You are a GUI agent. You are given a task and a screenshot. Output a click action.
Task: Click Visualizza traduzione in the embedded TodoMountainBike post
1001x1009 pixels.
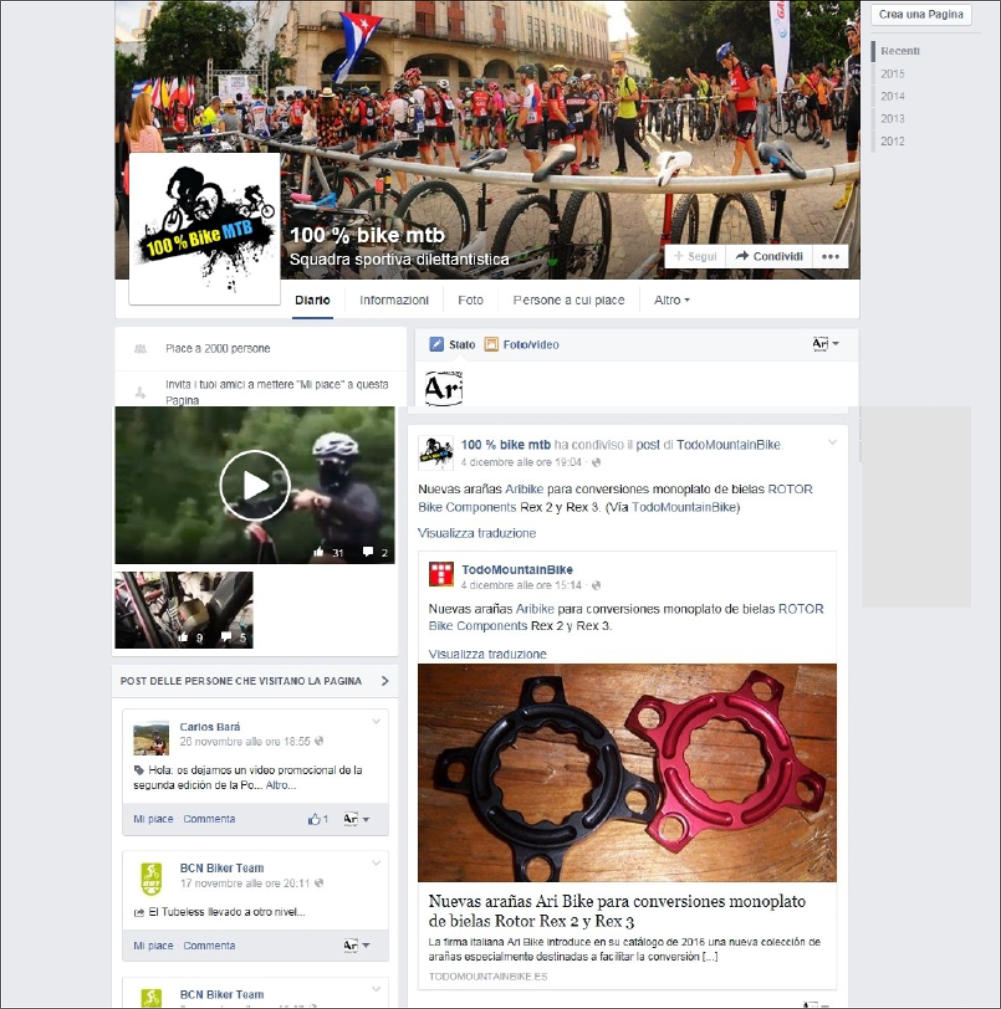coord(488,654)
